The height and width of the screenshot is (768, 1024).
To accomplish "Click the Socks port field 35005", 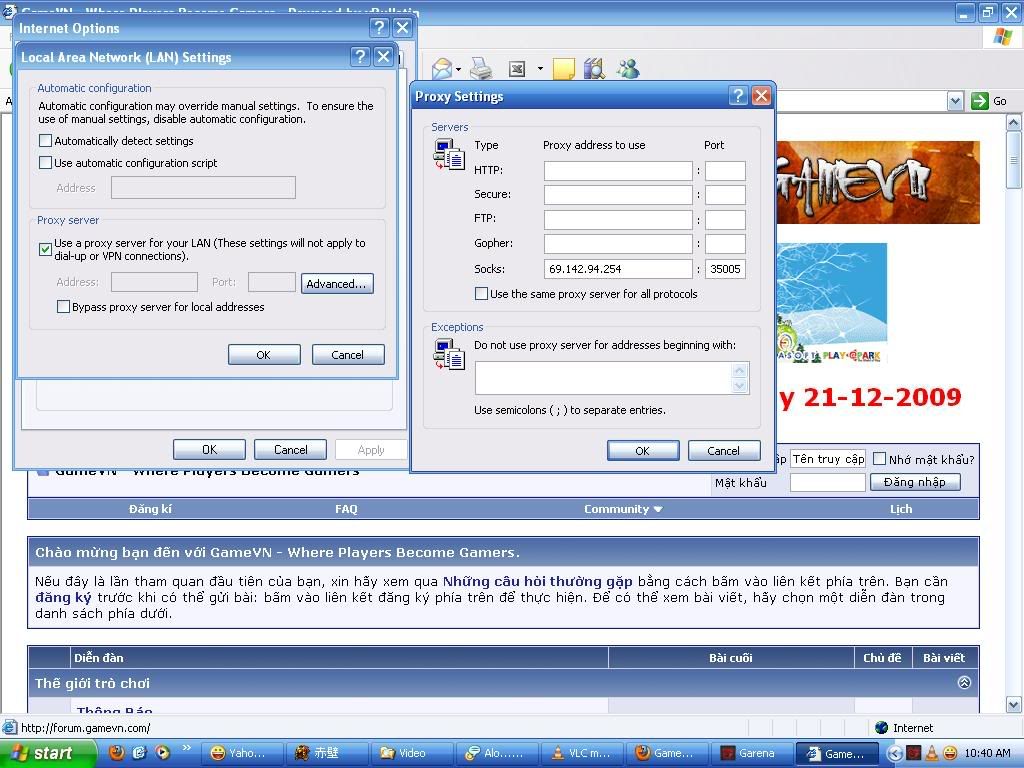I will 726,268.
